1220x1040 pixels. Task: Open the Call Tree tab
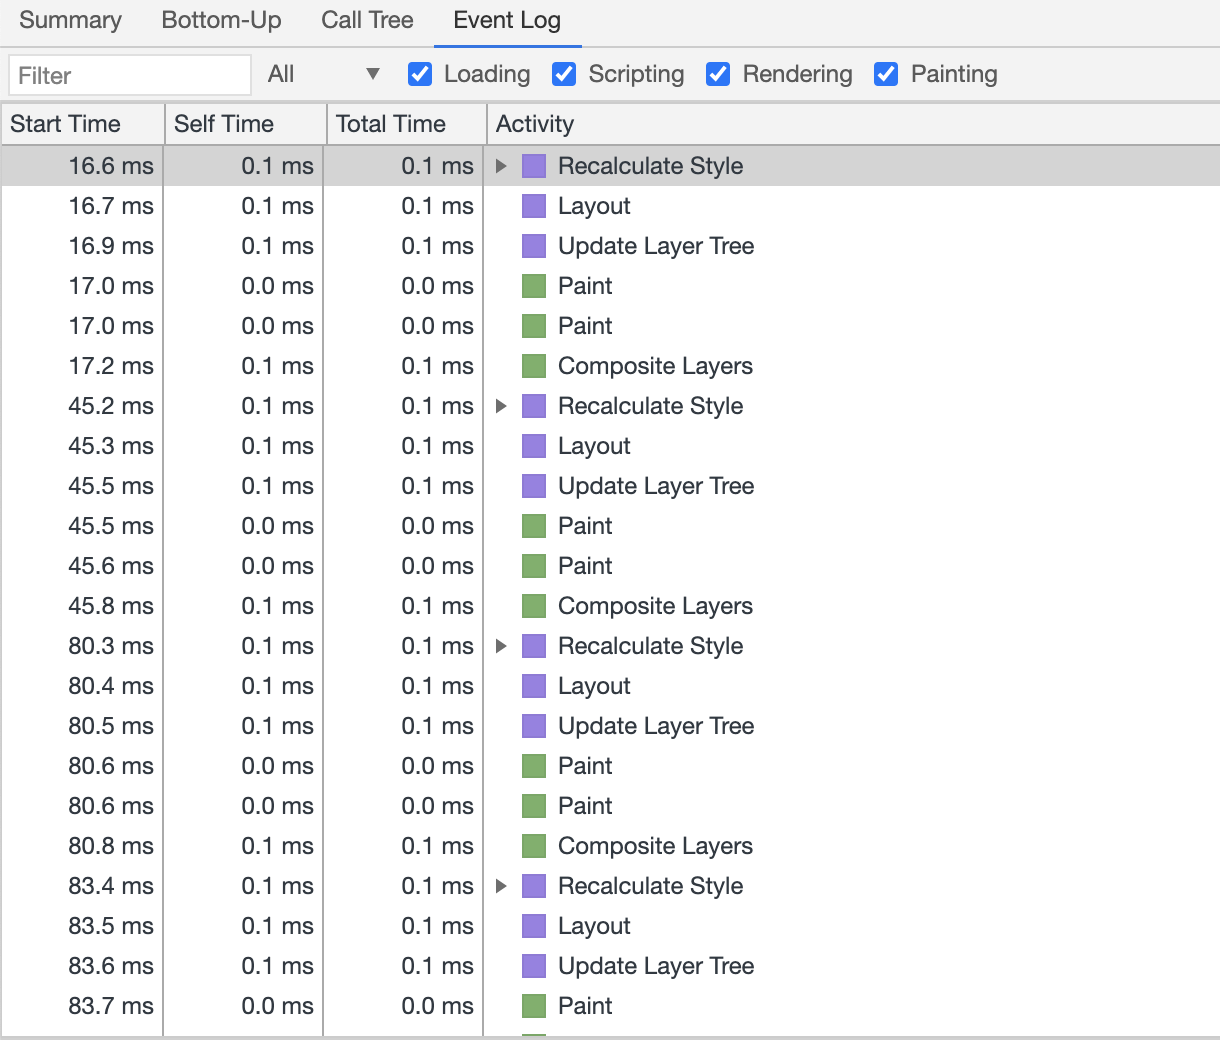click(x=367, y=20)
